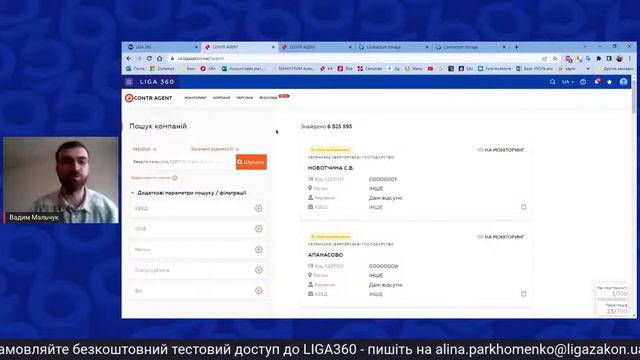
Task: Click the share icon in the address bar
Action: (x=544, y=59)
